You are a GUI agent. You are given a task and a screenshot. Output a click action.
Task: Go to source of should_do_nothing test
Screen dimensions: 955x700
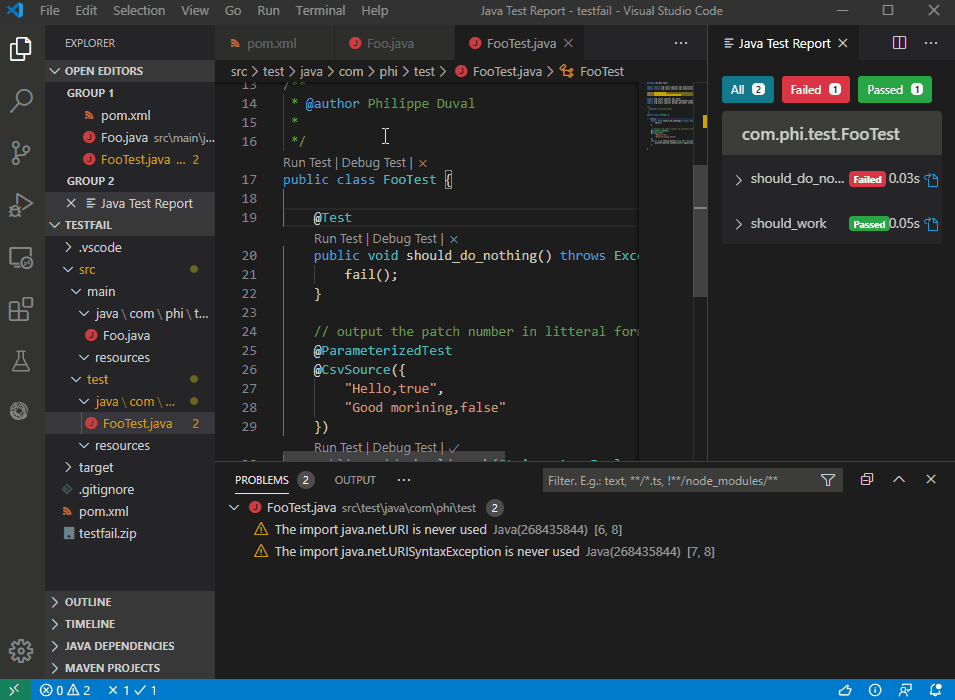coord(931,180)
